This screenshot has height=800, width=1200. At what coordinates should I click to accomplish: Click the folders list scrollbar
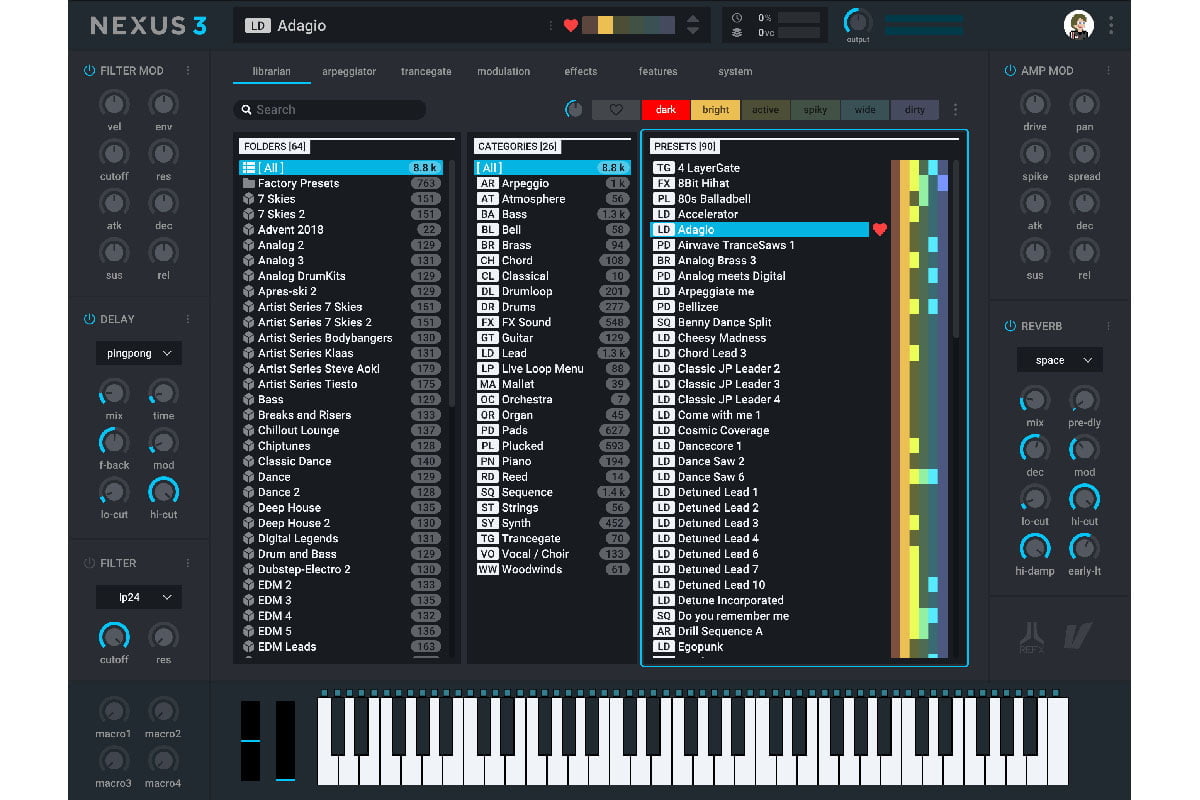tap(452, 283)
